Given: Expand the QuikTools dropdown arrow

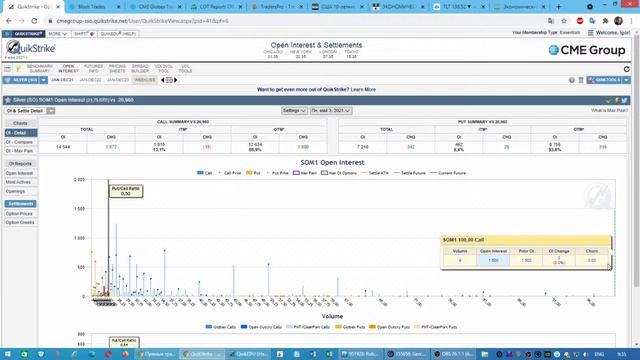Looking at the screenshot, I should tap(626, 80).
